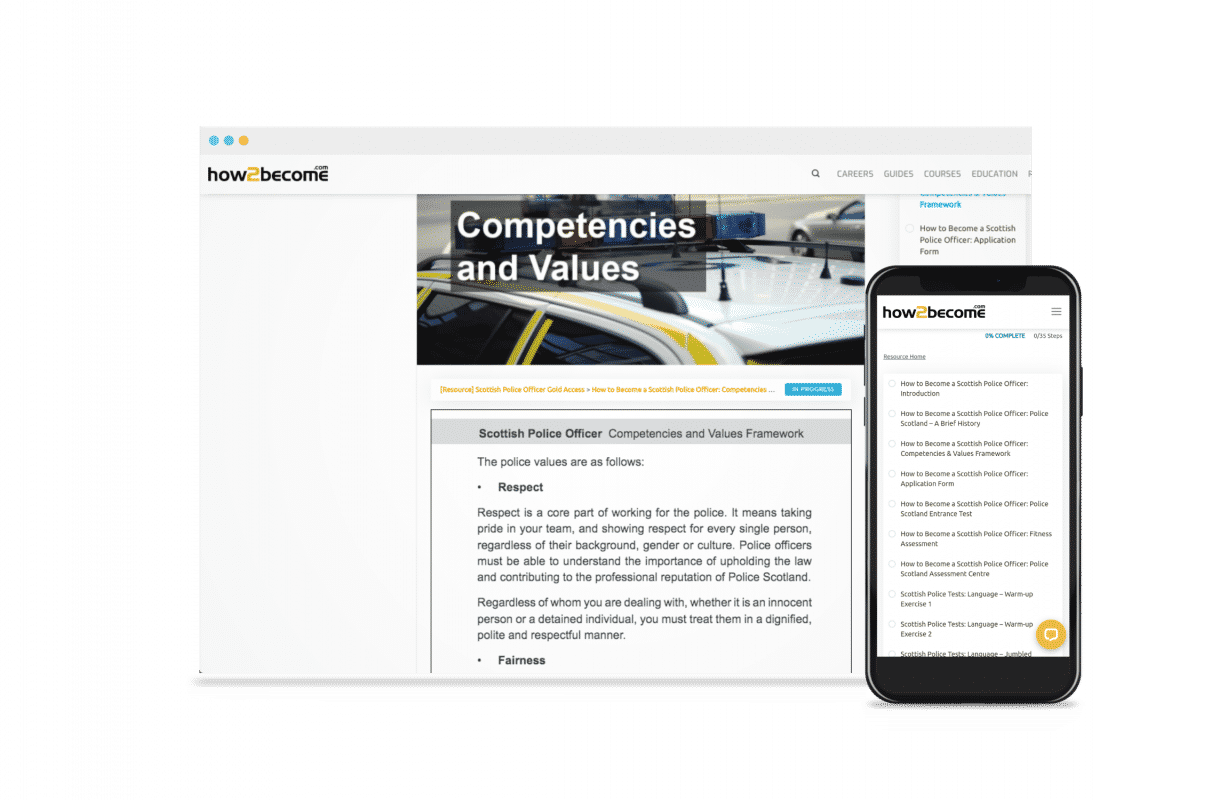This screenshot has width=1227, height=800.
Task: Toggle the circle beside Police Scotland Entrance Test
Action: [x=891, y=504]
